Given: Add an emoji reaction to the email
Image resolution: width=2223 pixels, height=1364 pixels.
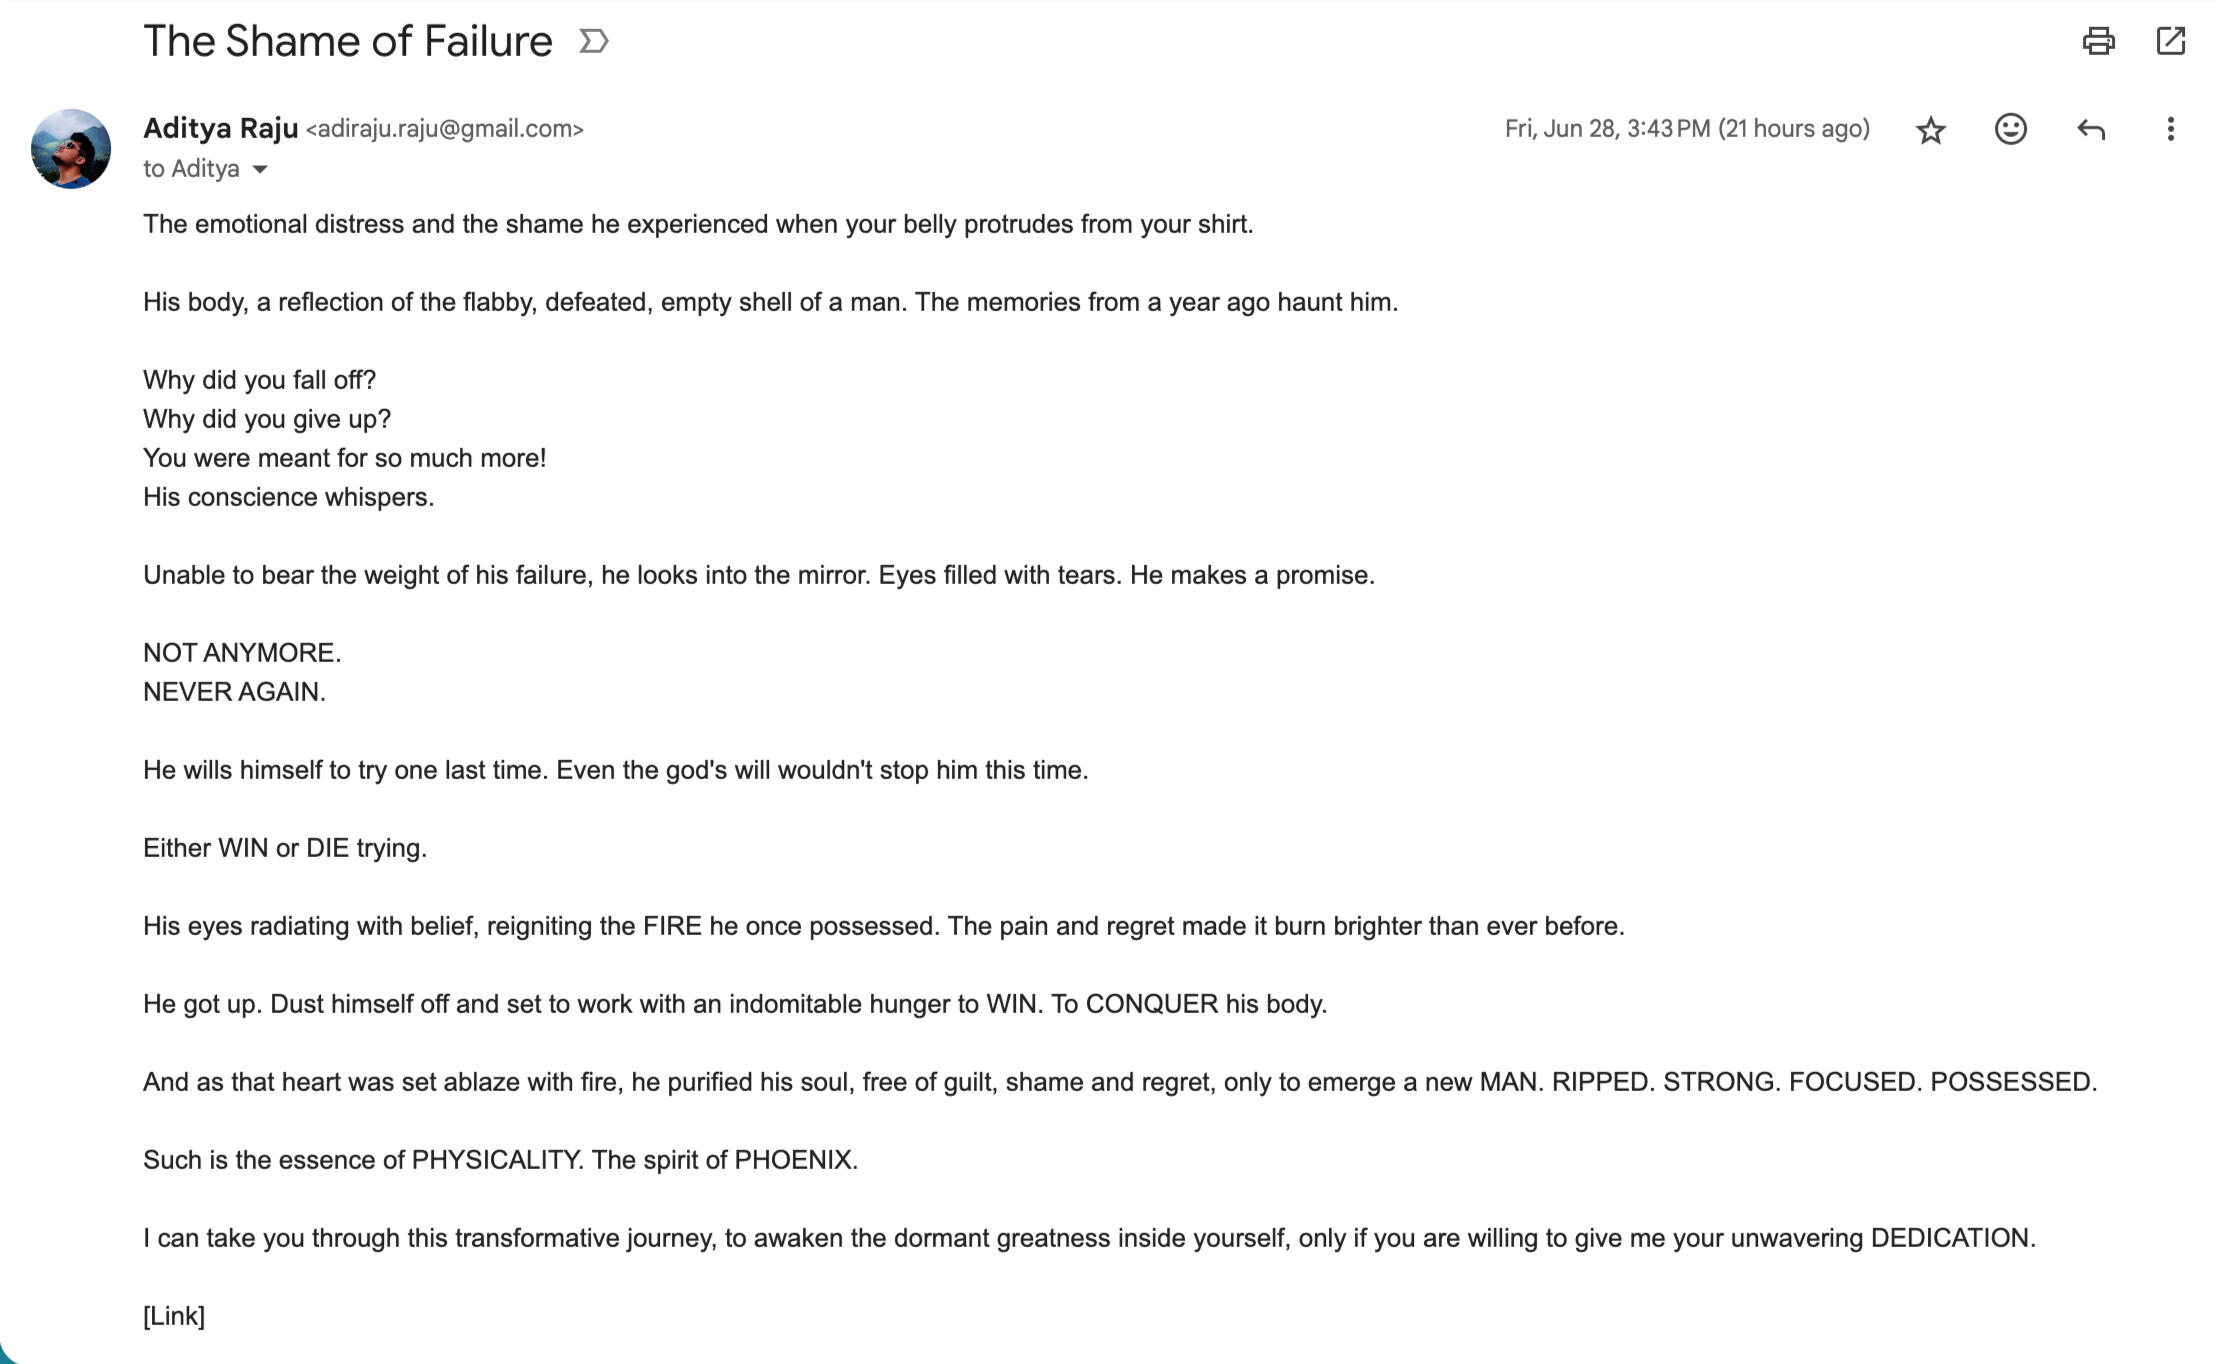Looking at the screenshot, I should click(x=2010, y=129).
